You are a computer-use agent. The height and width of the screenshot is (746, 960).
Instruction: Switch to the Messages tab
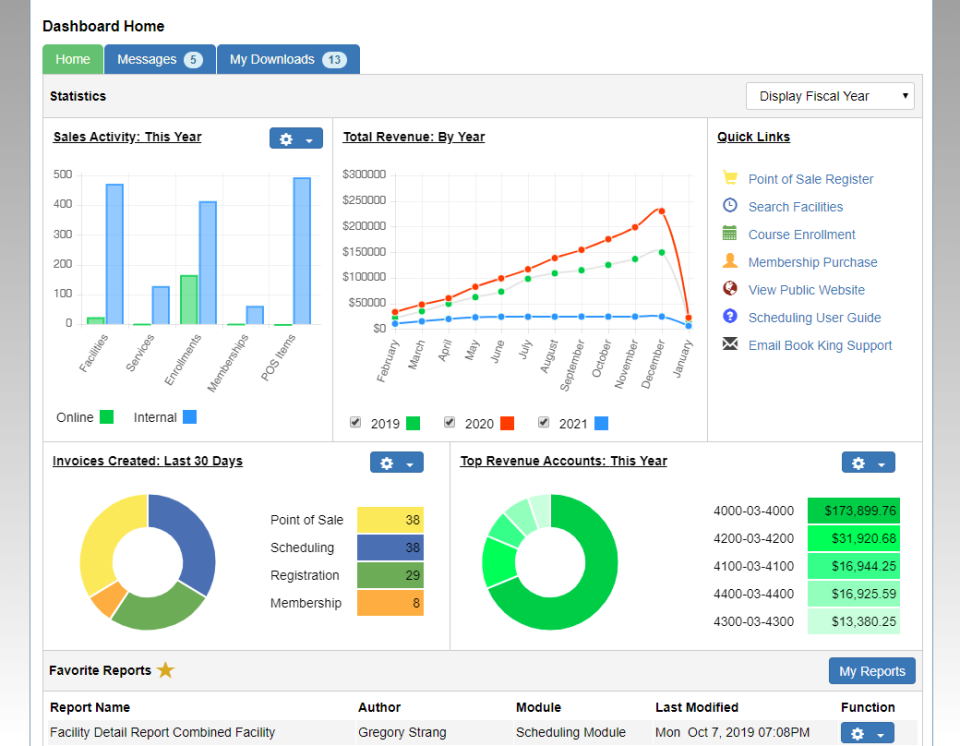159,59
